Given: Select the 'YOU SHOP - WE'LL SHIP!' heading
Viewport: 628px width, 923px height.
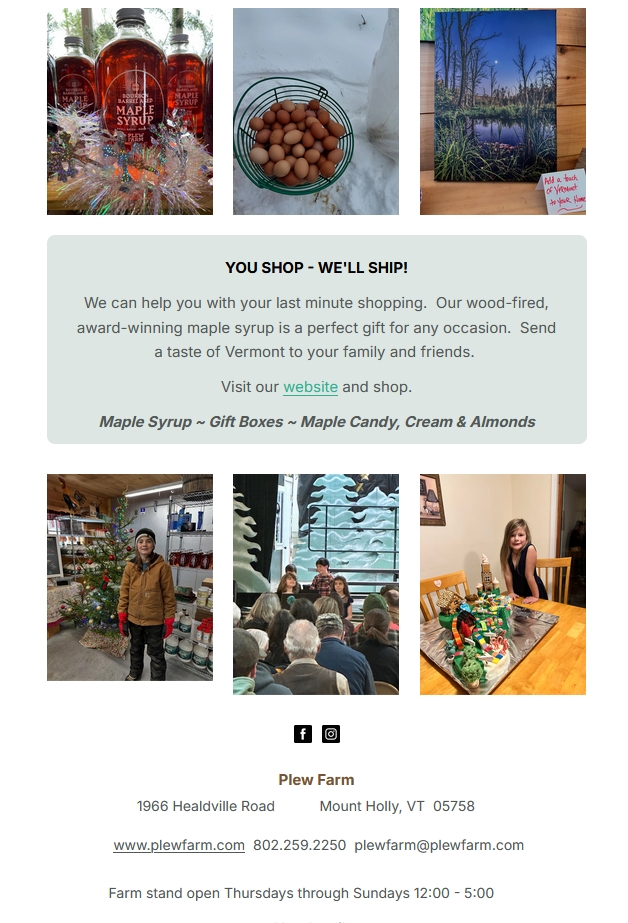Looking at the screenshot, I should (317, 268).
